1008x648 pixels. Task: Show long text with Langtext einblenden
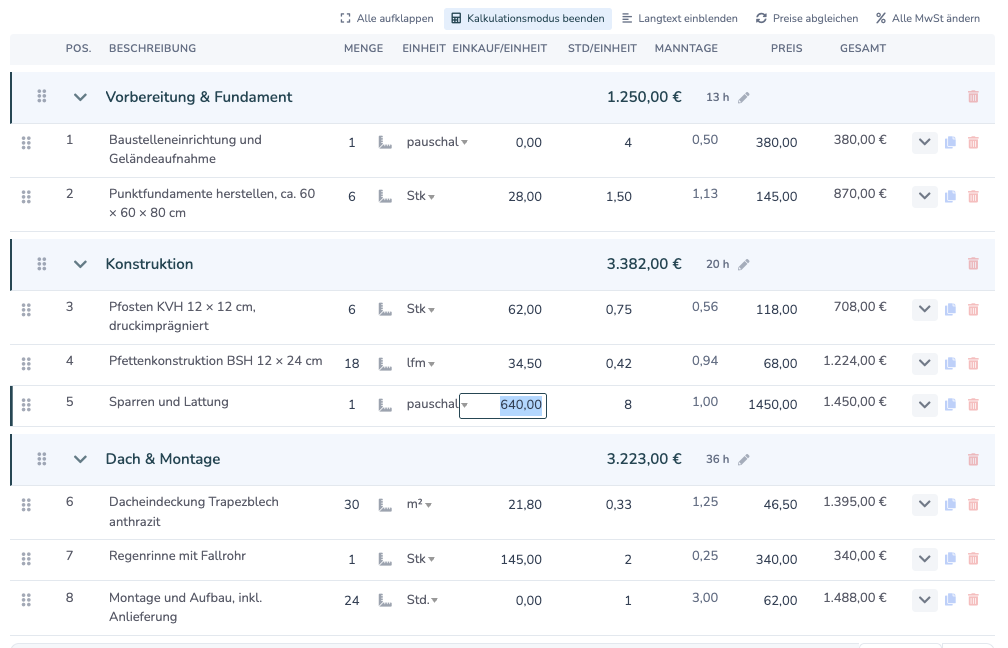[x=680, y=19]
